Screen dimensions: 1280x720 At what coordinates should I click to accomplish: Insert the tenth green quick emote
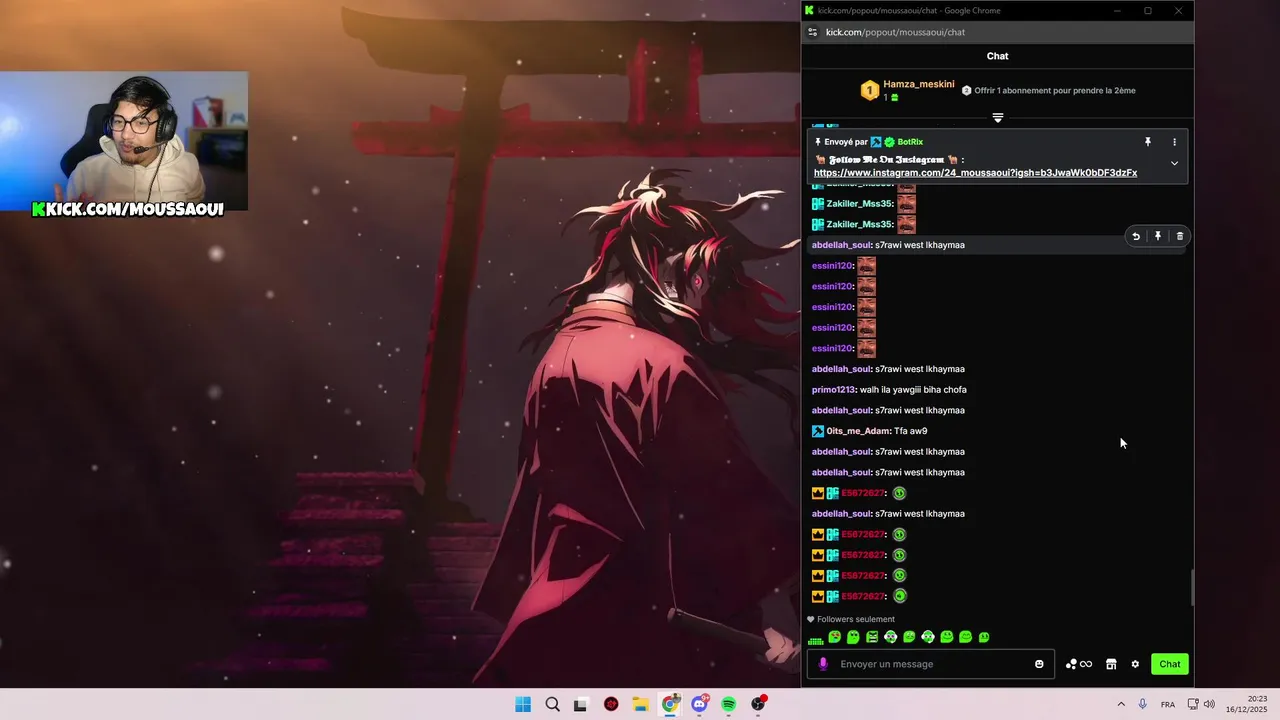(984, 637)
